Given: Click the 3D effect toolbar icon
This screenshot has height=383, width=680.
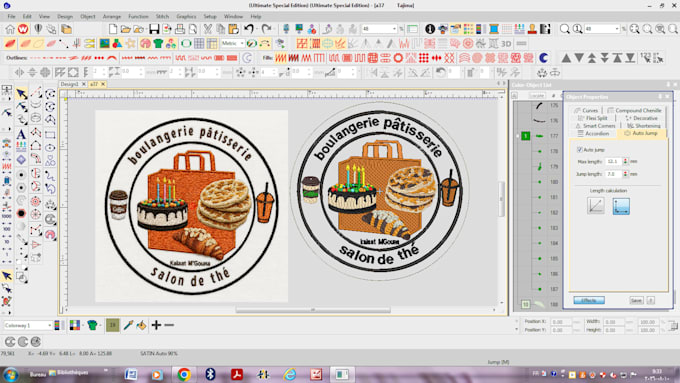Looking at the screenshot, I should click(506, 43).
